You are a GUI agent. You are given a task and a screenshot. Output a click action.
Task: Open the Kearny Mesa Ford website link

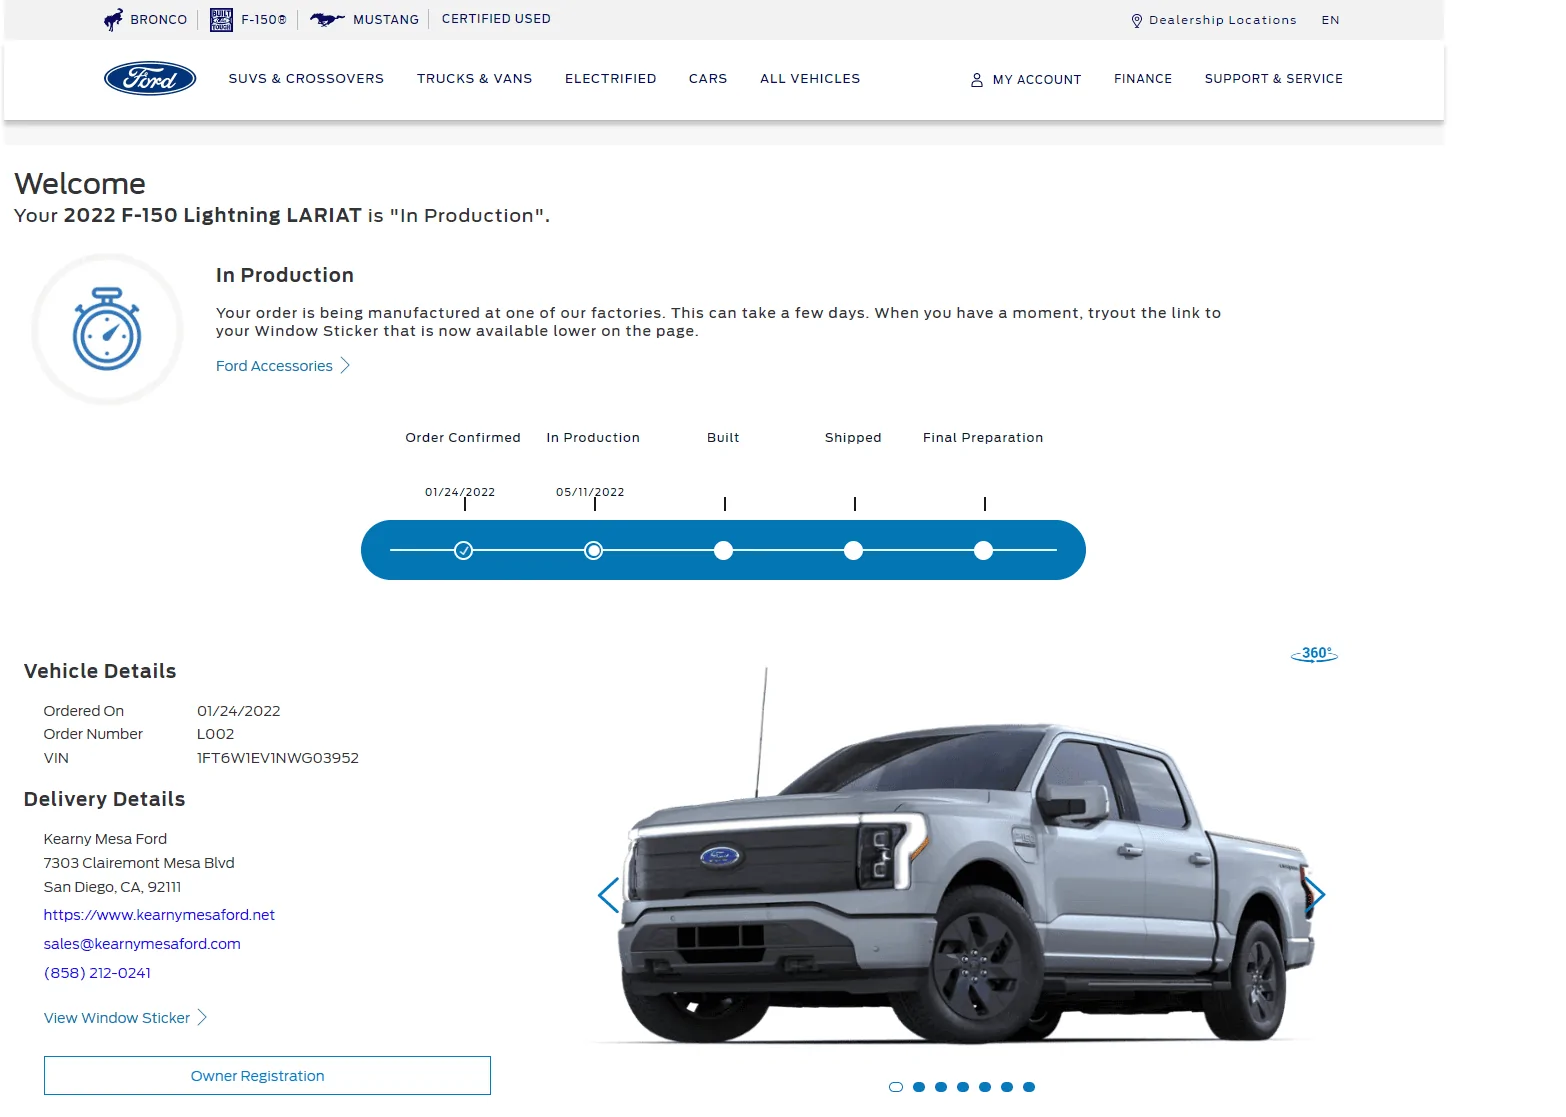(x=159, y=914)
